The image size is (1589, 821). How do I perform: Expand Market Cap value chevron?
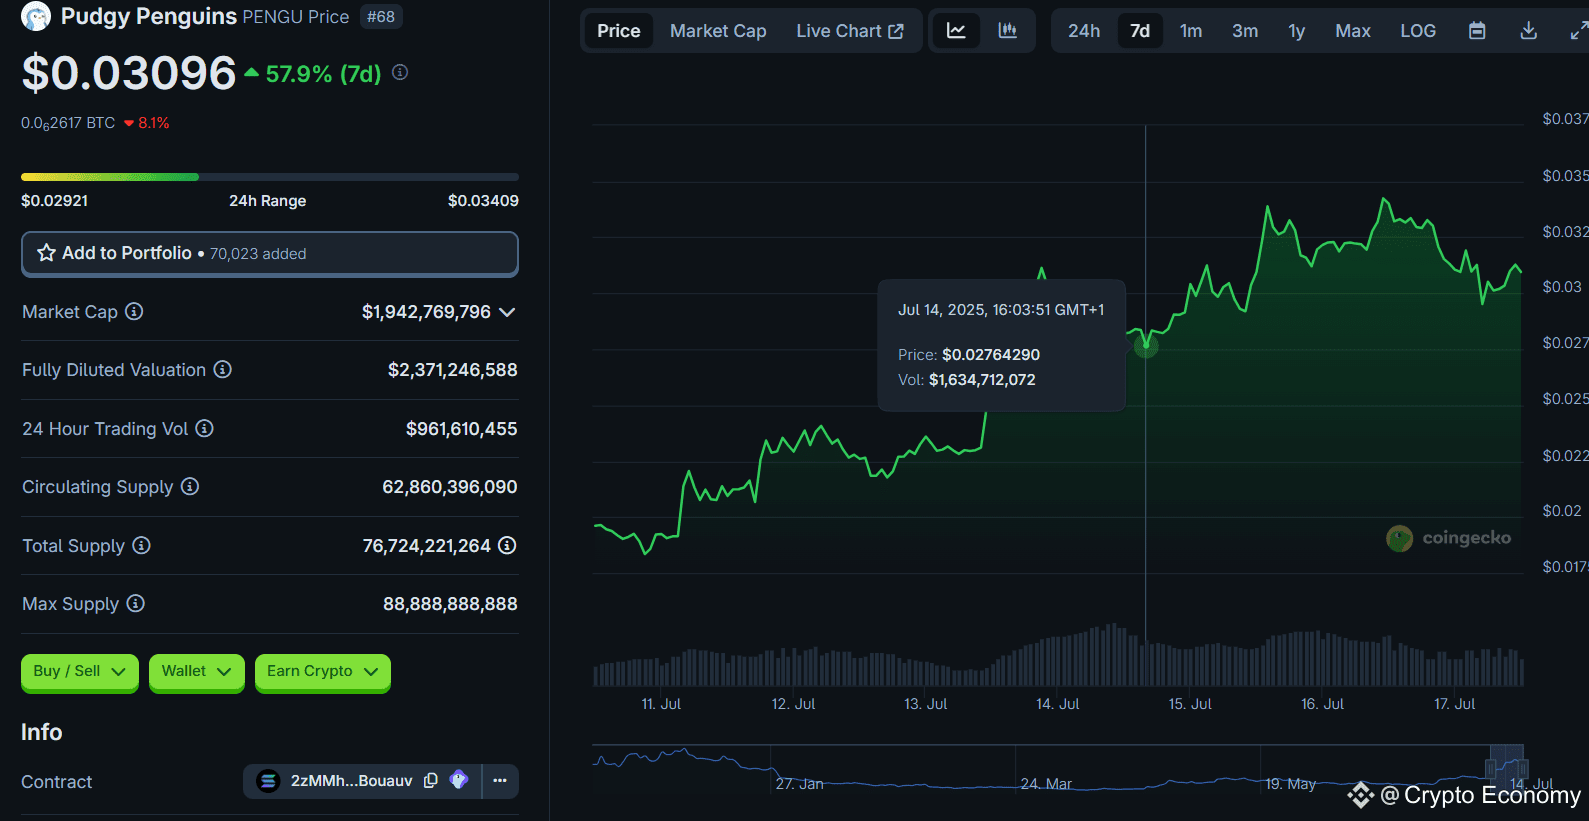tap(507, 312)
